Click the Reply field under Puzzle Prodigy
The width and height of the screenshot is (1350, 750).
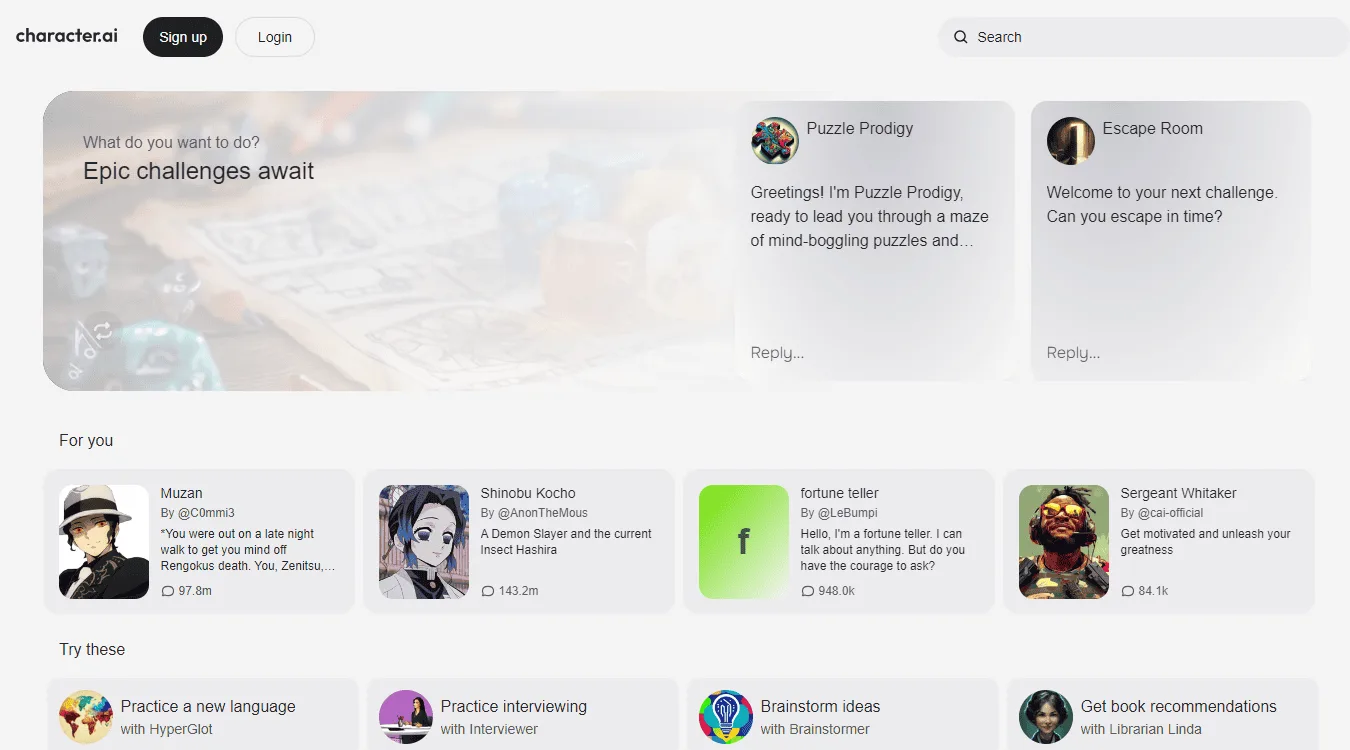coord(875,352)
